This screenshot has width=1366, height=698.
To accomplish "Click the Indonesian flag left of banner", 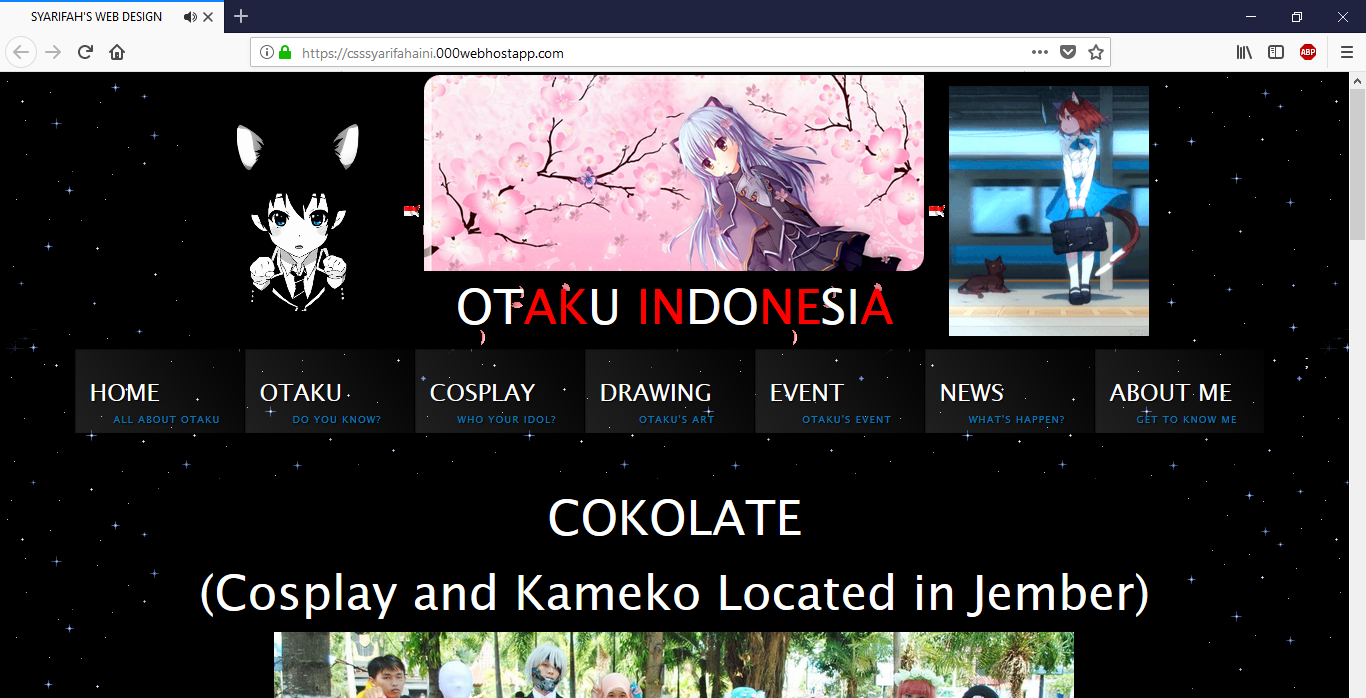I will 411,210.
